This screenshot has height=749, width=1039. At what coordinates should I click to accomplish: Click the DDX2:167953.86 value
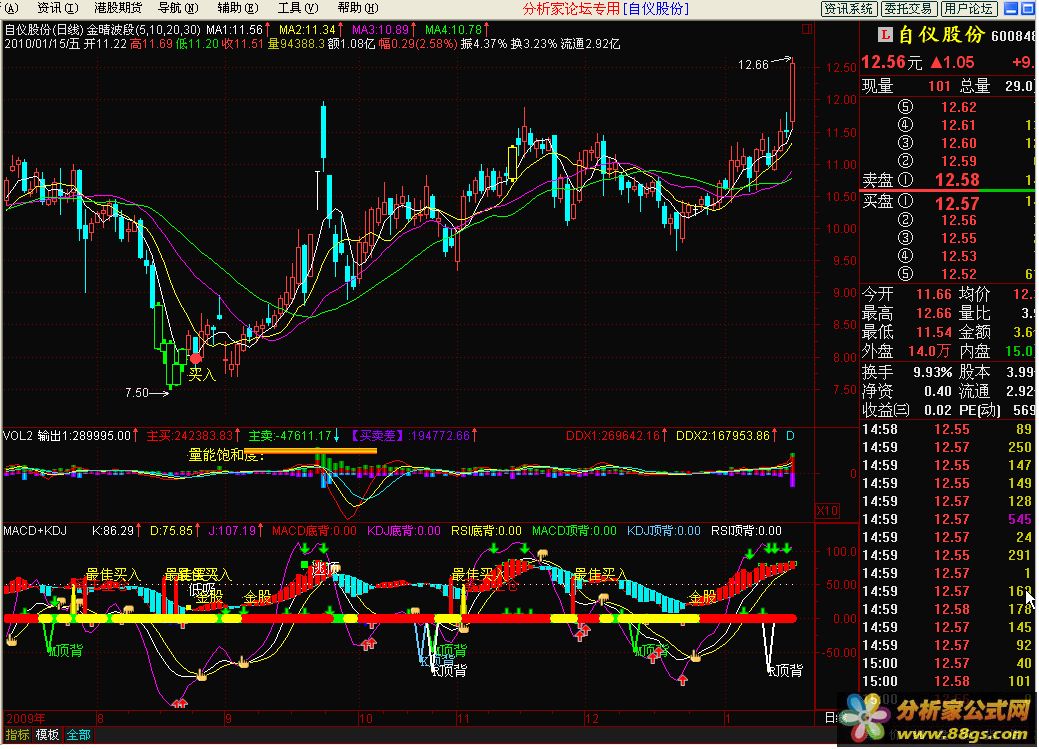pos(723,436)
